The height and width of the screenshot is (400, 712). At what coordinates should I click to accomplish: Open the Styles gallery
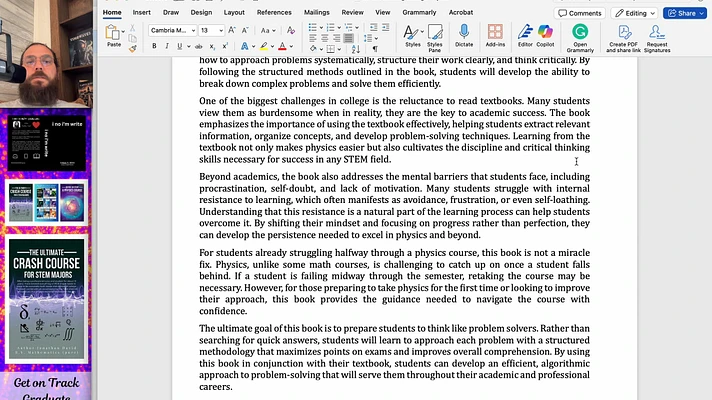pos(412,36)
